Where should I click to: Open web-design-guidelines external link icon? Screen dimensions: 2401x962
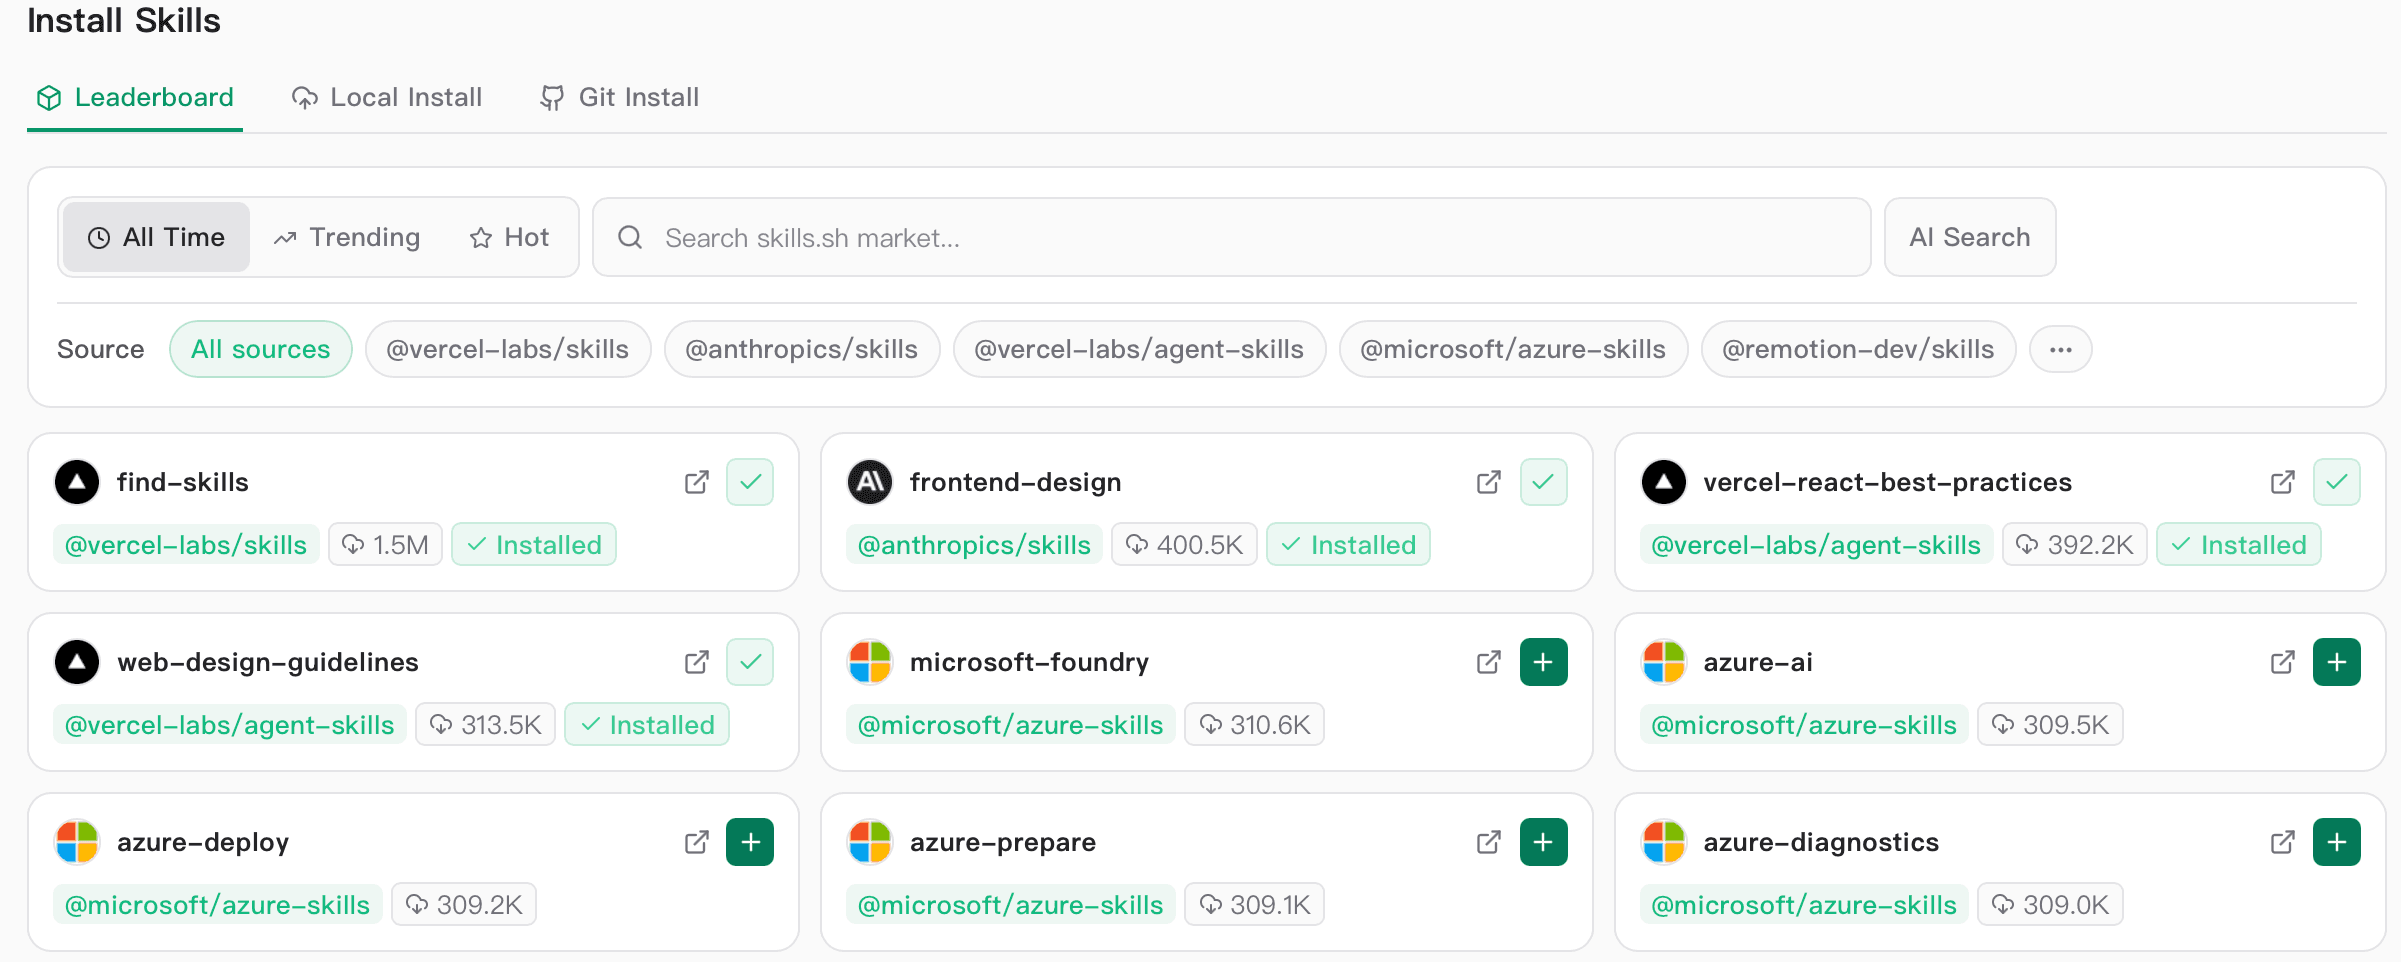point(696,662)
